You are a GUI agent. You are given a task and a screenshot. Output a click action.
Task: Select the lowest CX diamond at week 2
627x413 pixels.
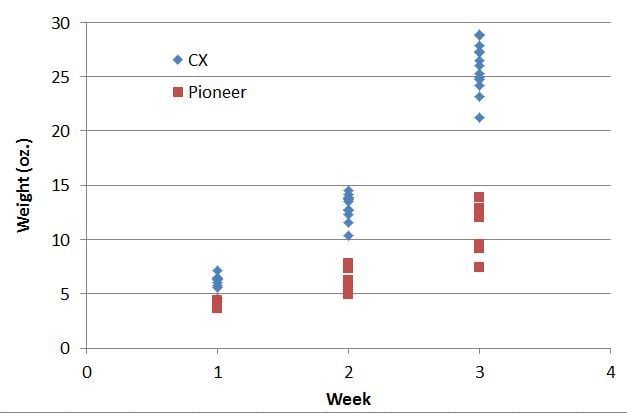point(348,236)
